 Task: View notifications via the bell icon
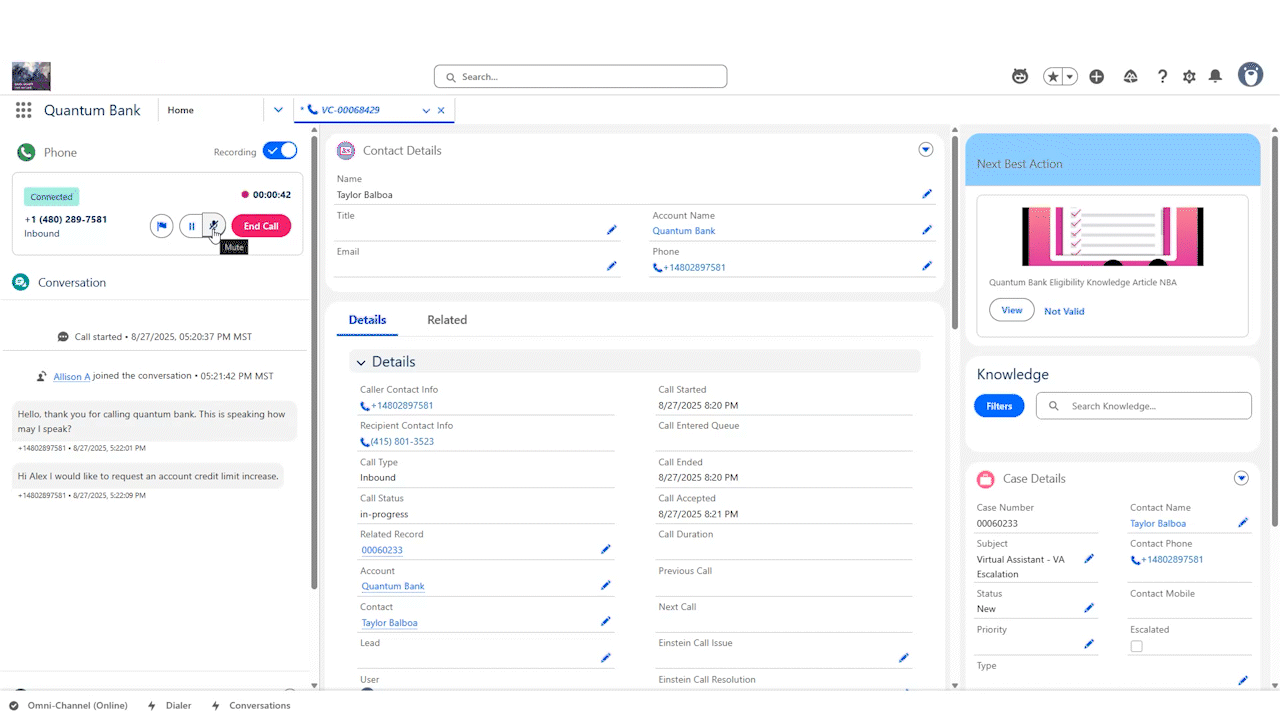coord(1215,75)
